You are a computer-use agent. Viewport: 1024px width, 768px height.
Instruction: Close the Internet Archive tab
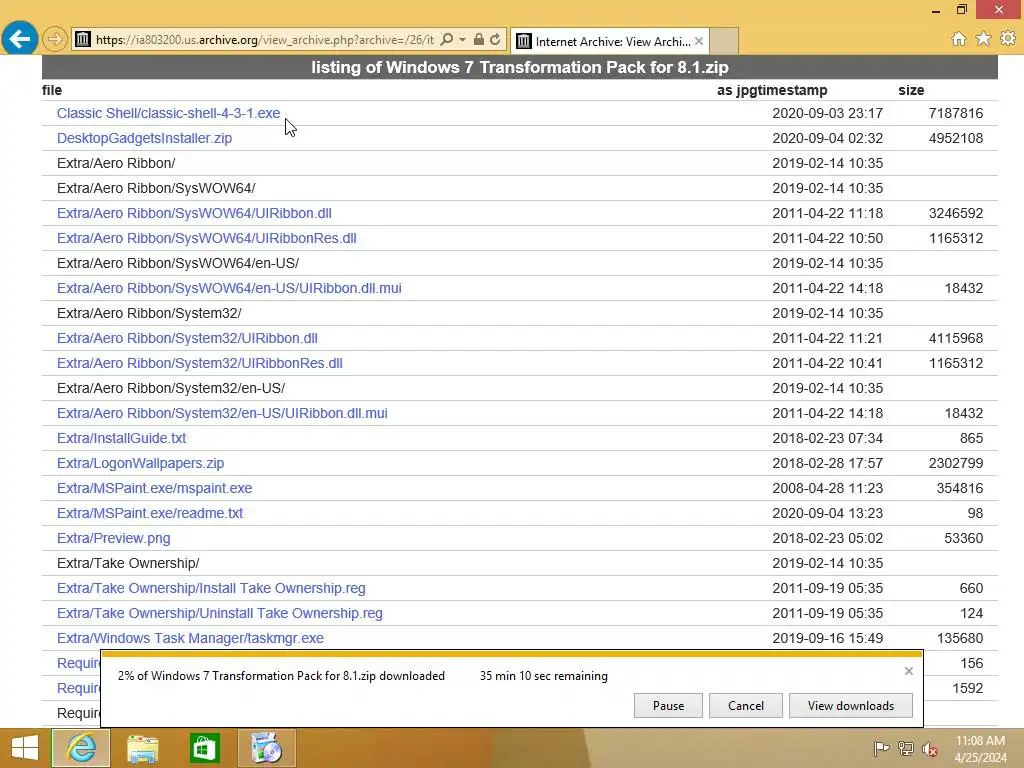tap(699, 41)
